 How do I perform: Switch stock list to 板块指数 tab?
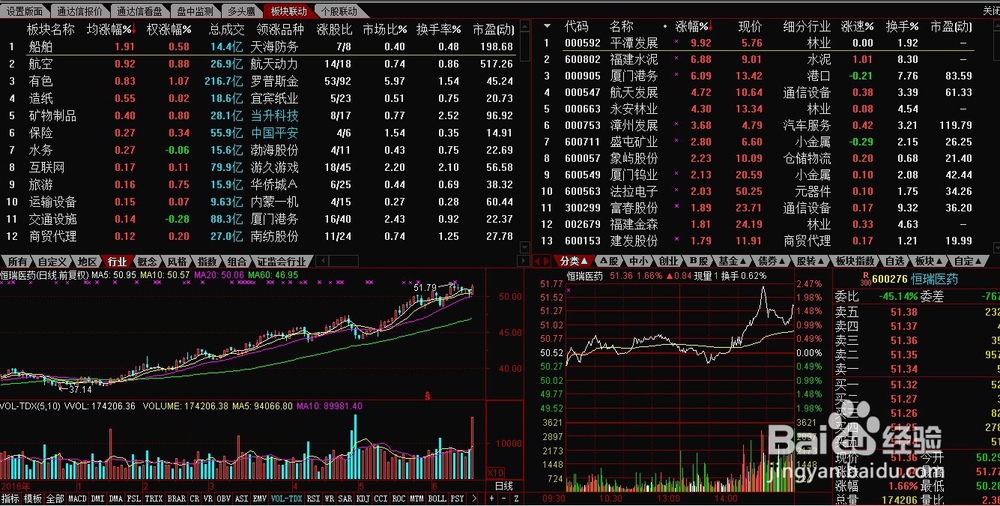coord(855,261)
